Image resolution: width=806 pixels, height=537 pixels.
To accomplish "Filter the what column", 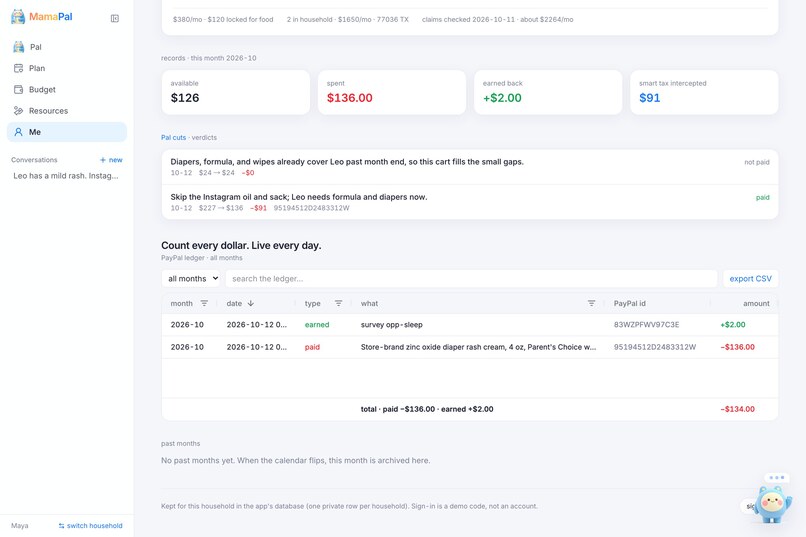I will click(x=592, y=303).
